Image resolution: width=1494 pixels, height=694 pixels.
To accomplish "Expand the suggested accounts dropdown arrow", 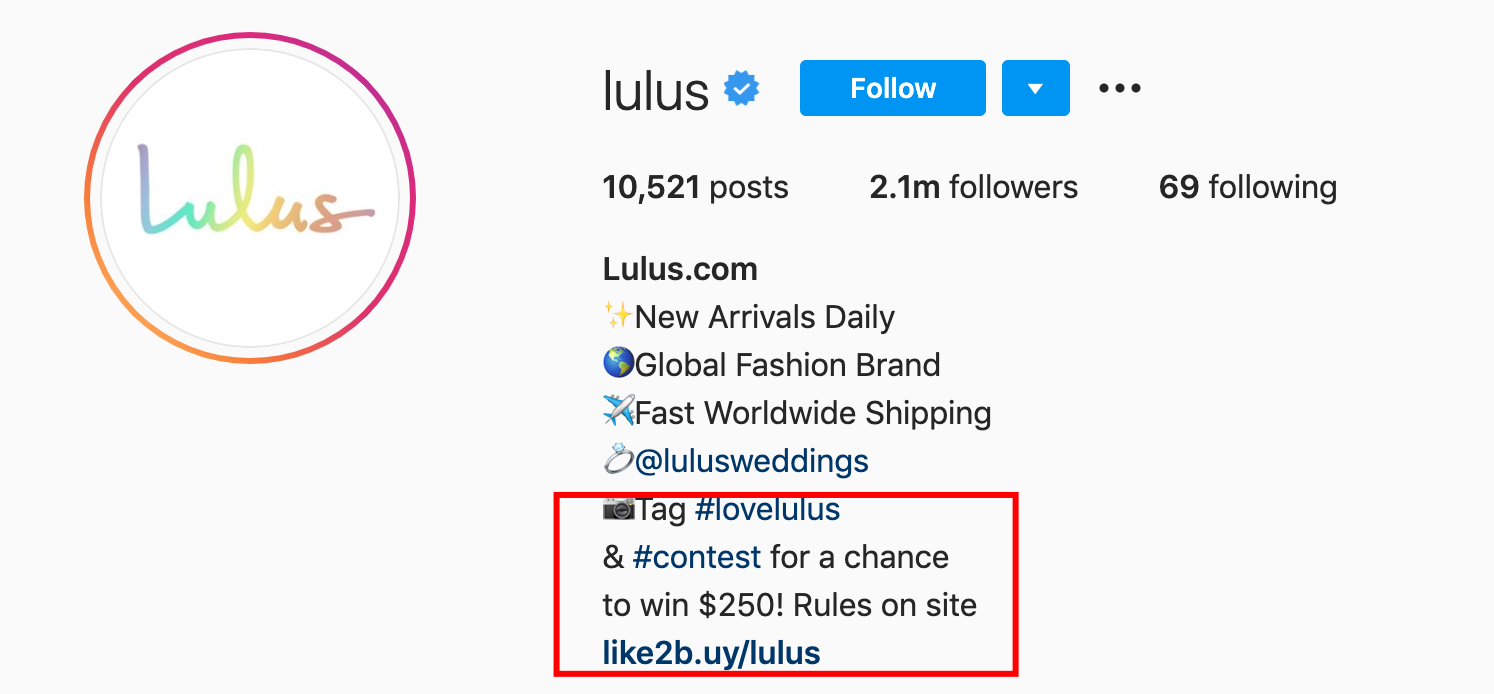I will click(1035, 88).
